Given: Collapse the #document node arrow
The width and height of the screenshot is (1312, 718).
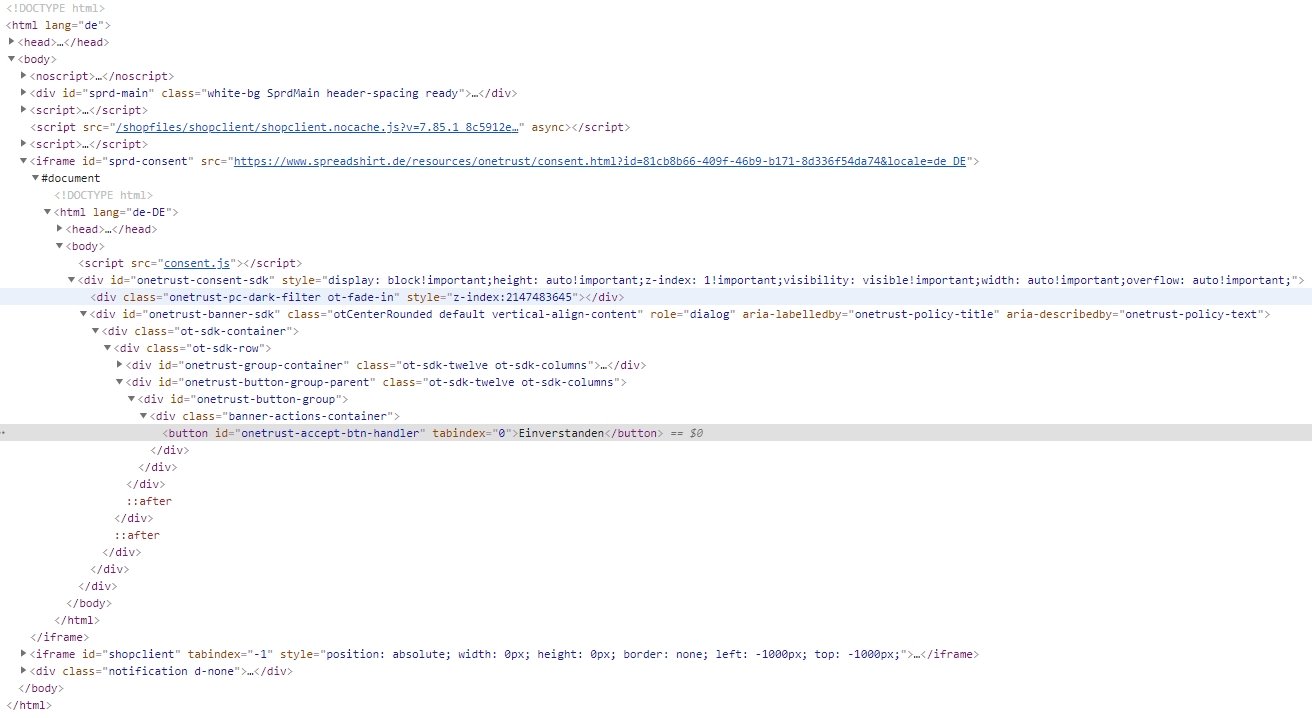Looking at the screenshot, I should point(35,178).
